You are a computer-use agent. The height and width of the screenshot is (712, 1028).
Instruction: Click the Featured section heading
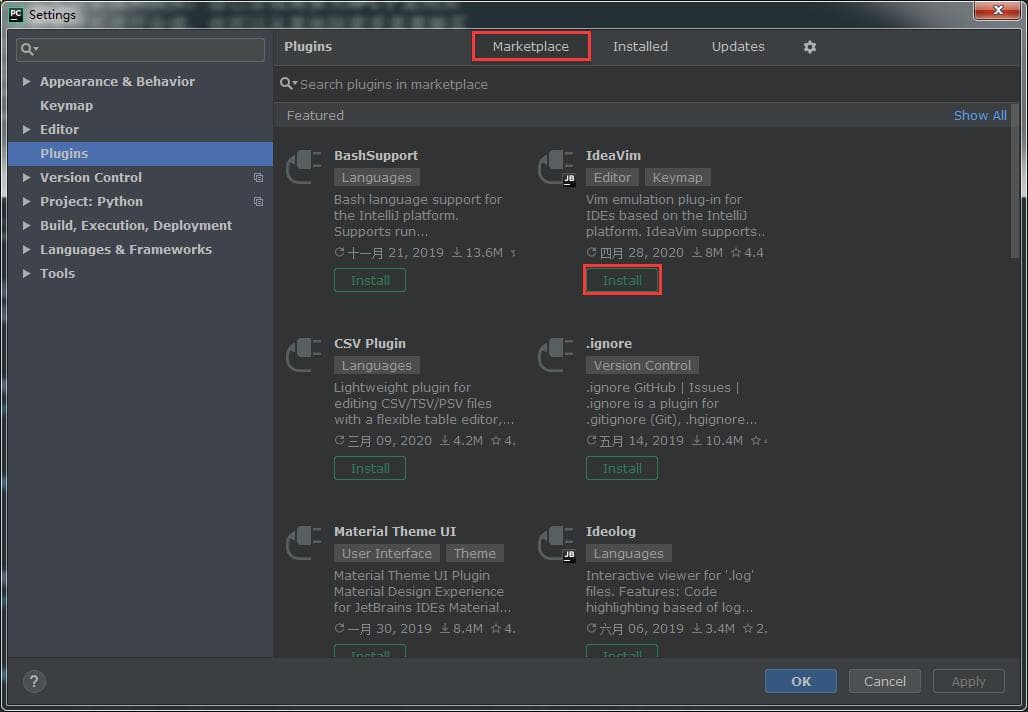[x=315, y=115]
